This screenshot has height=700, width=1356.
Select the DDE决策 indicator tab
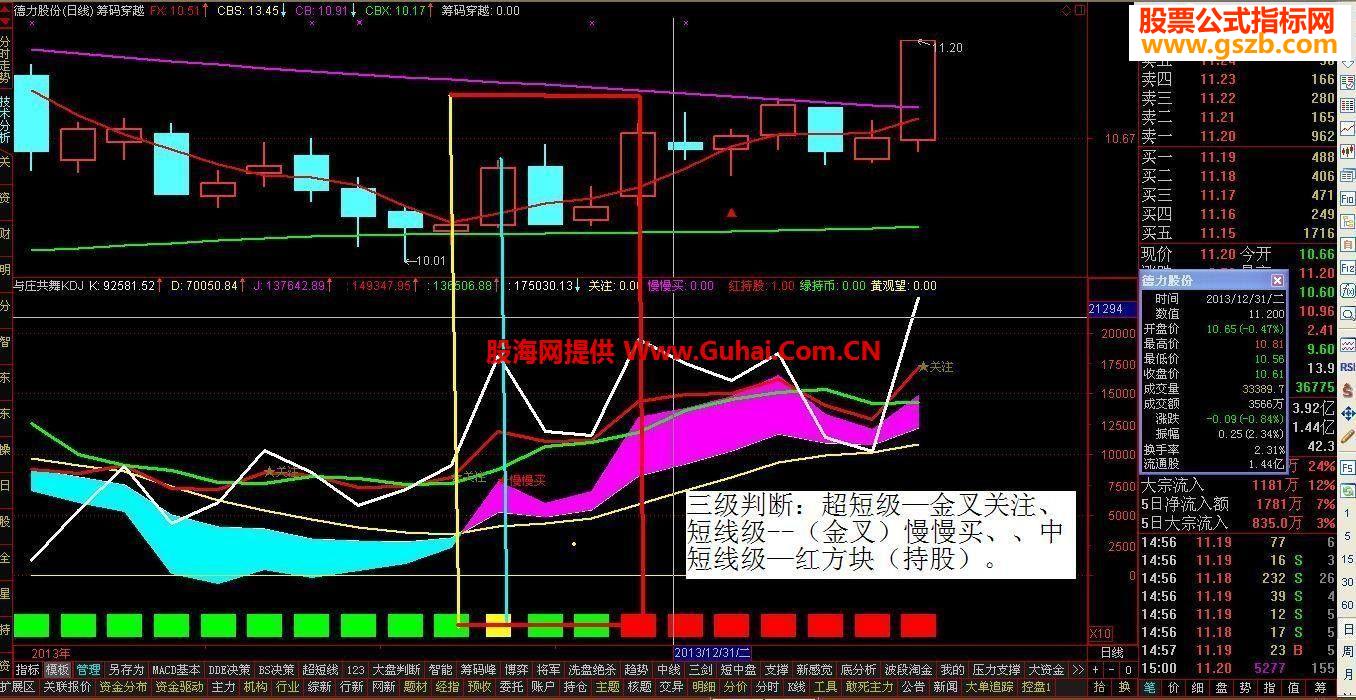pos(229,670)
